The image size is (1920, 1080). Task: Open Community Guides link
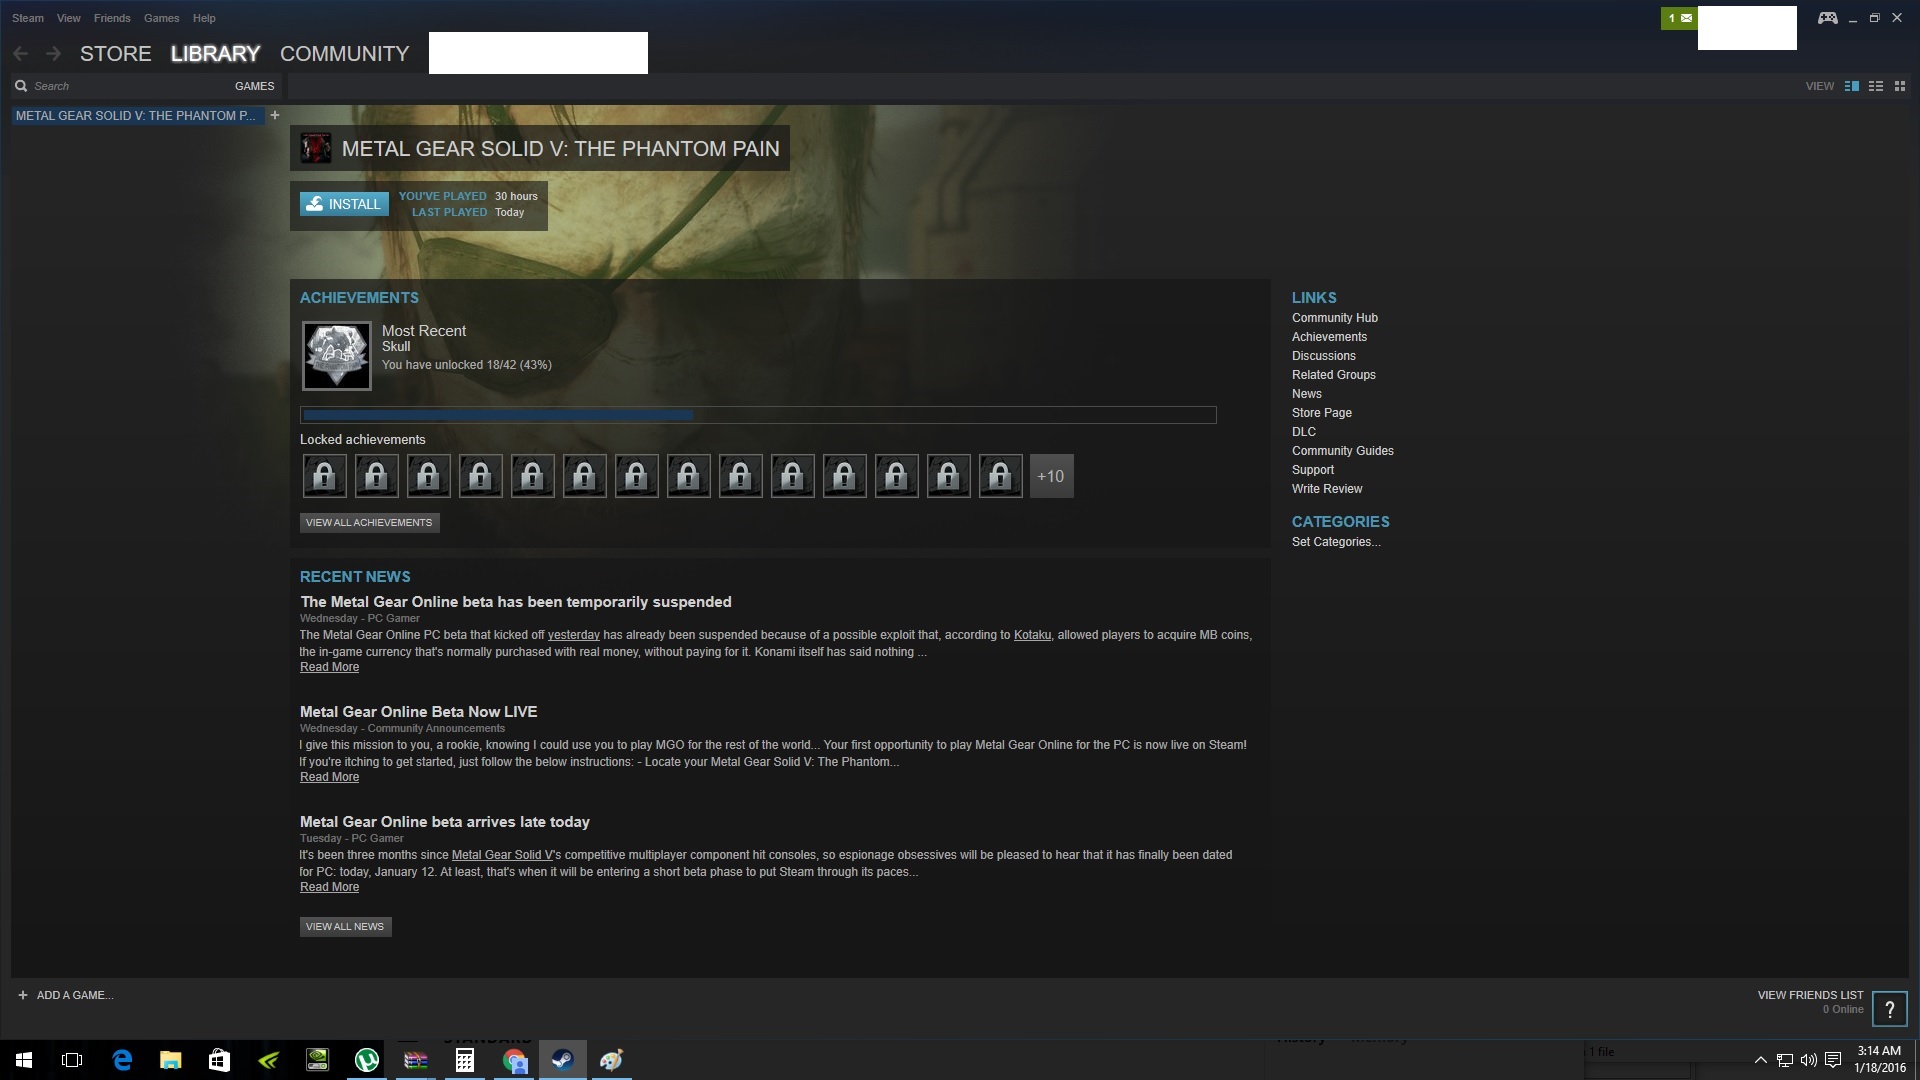(x=1343, y=451)
